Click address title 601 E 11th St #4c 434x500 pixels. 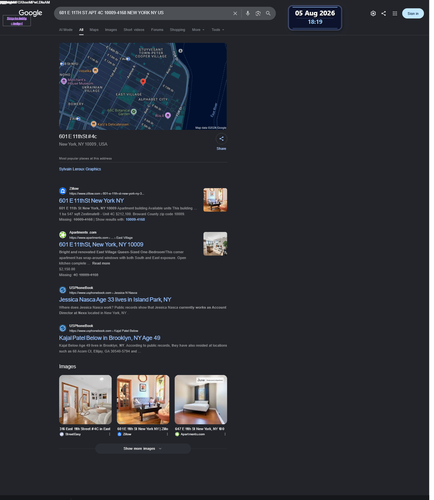point(78,136)
